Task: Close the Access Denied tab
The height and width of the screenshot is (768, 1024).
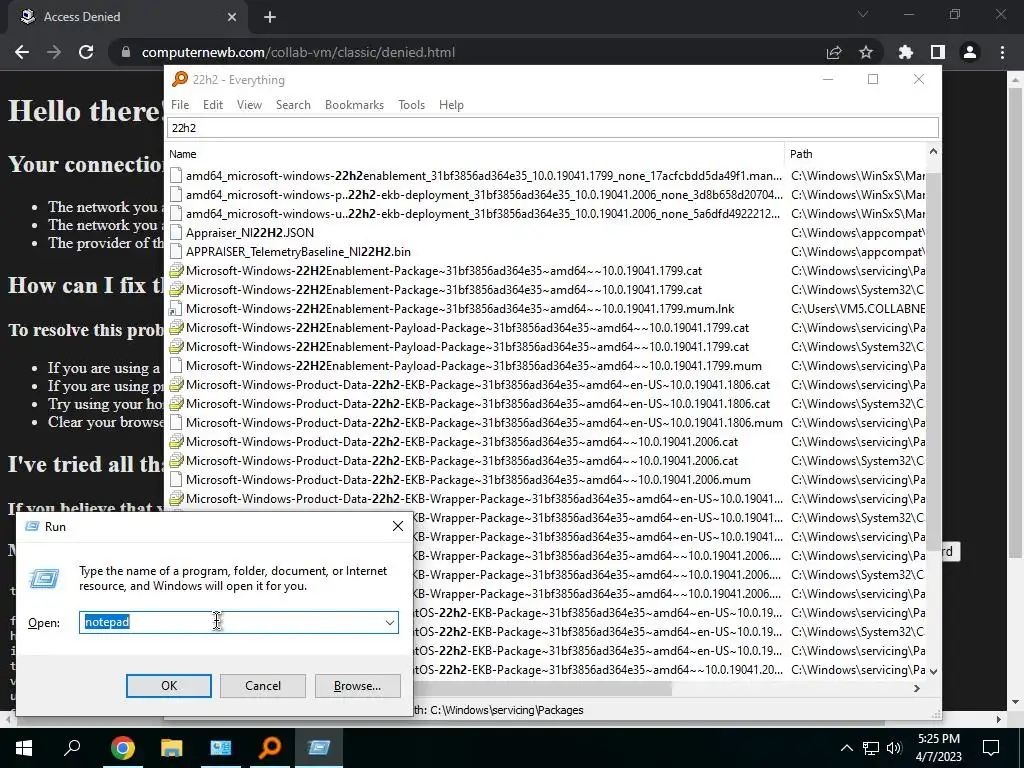Action: tap(232, 17)
